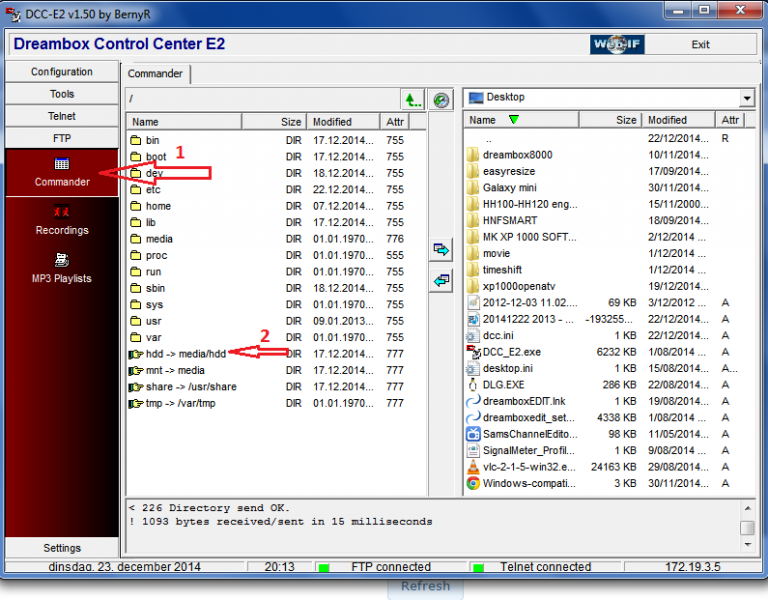This screenshot has height=600, width=768.
Task: Expand the Telnet sidebar section
Action: point(62,116)
